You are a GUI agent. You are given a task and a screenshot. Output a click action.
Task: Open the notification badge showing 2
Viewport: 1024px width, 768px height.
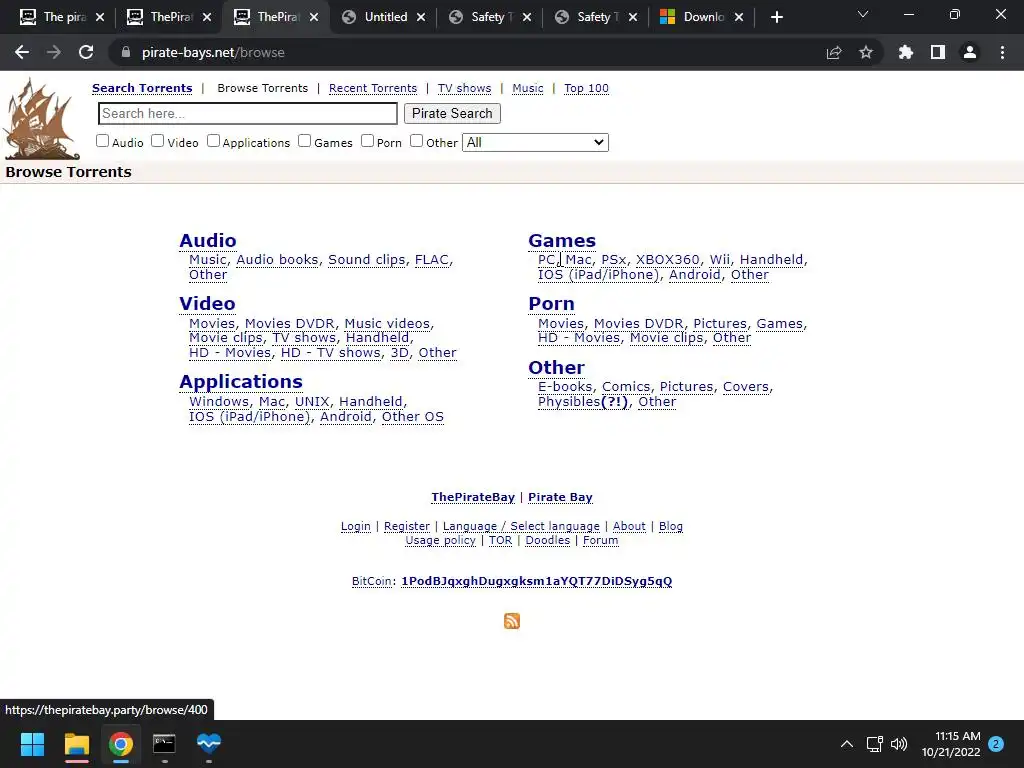coord(996,744)
